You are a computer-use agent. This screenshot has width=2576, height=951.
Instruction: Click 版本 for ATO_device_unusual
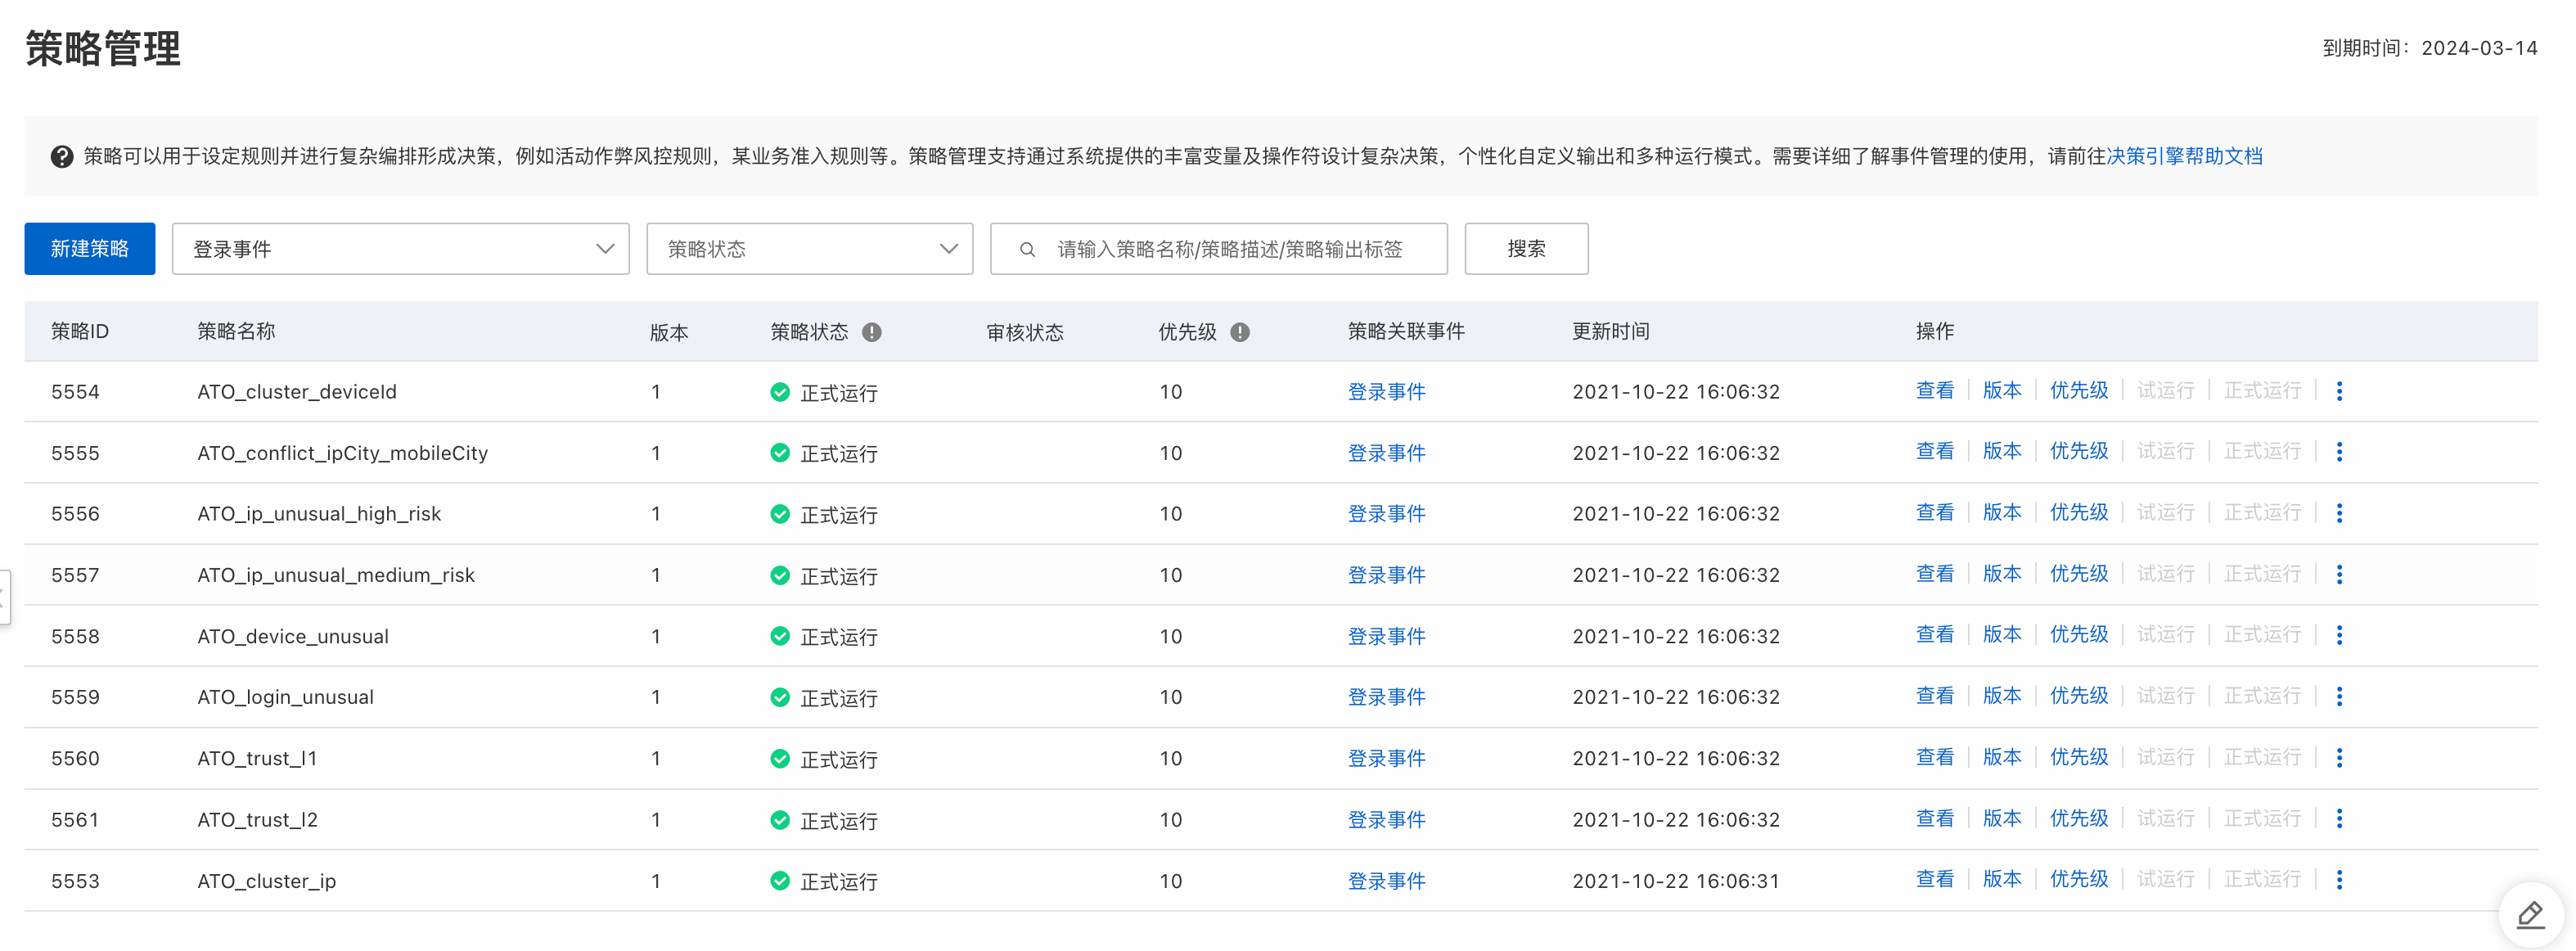tap(2002, 635)
